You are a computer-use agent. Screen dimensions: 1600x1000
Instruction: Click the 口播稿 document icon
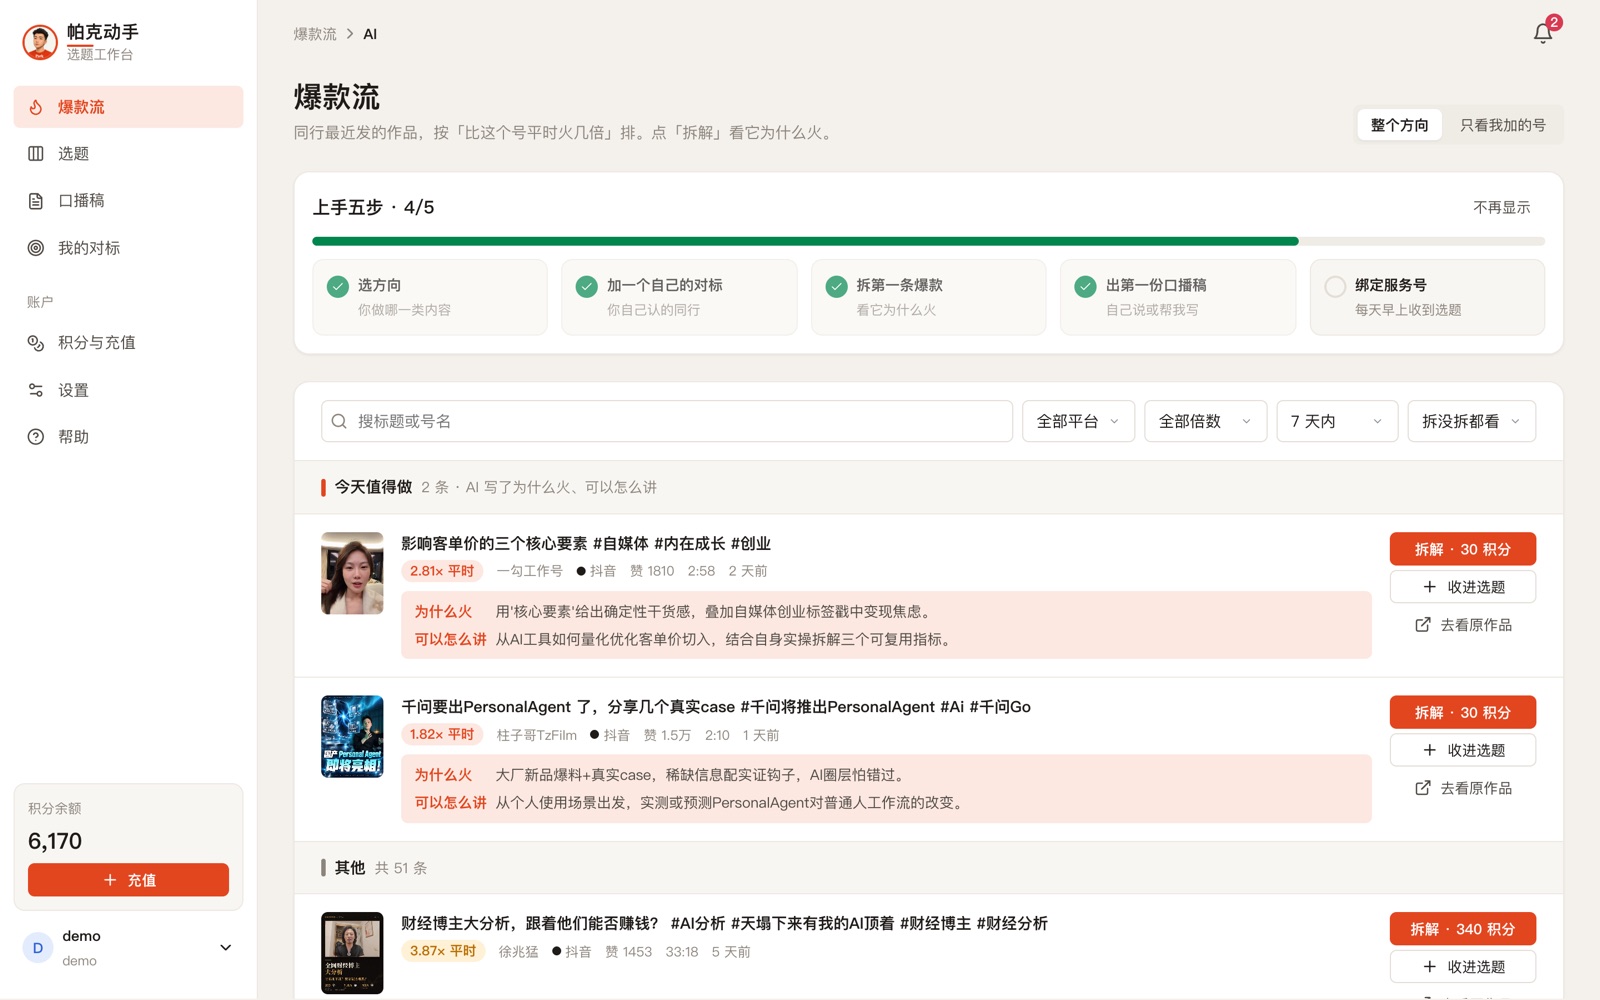tap(36, 201)
